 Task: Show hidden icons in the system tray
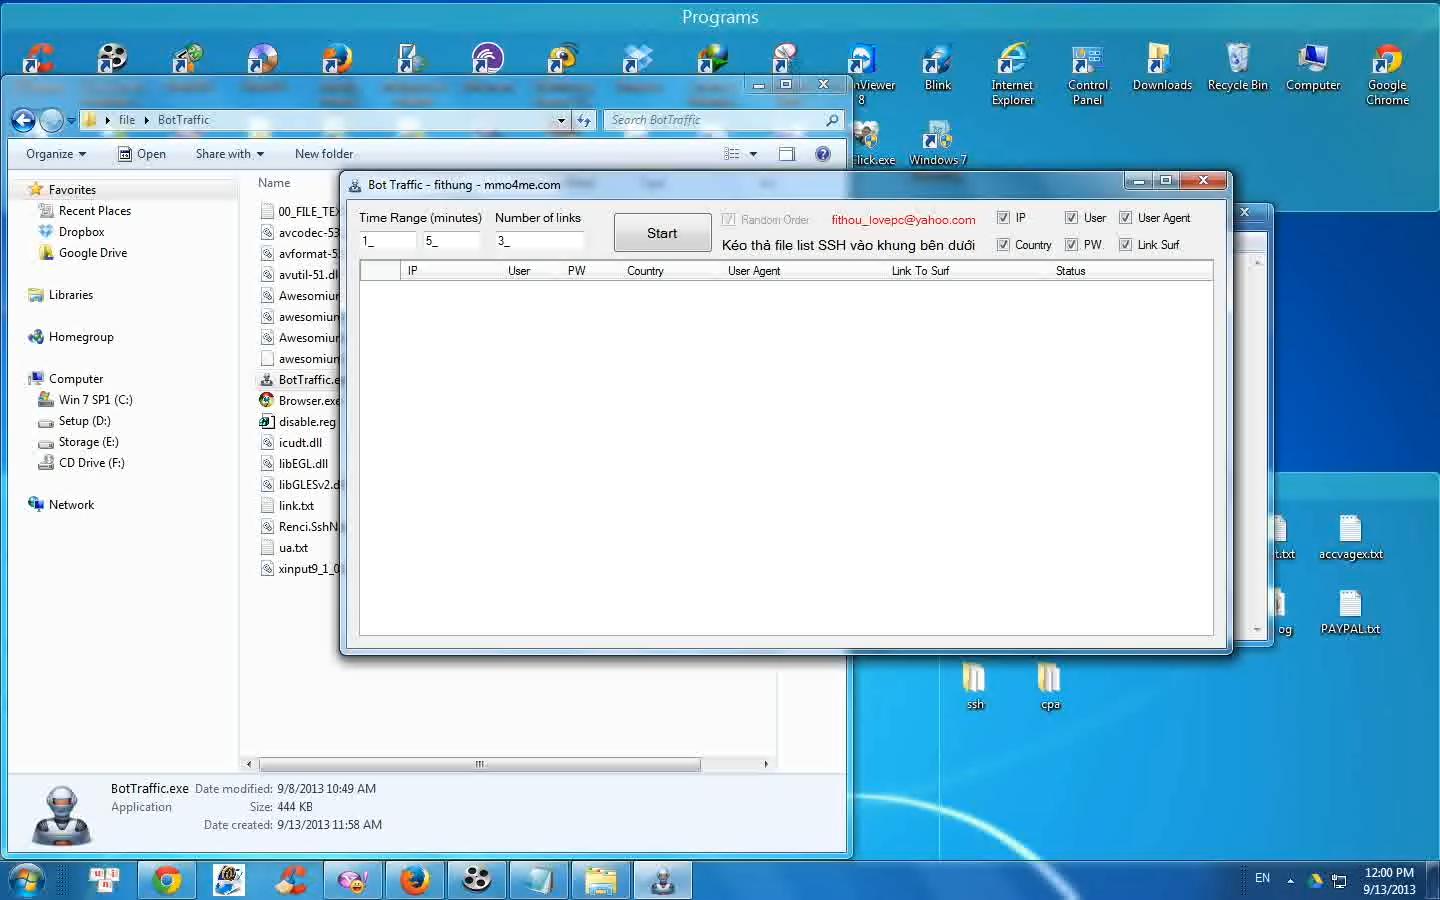coord(1290,880)
